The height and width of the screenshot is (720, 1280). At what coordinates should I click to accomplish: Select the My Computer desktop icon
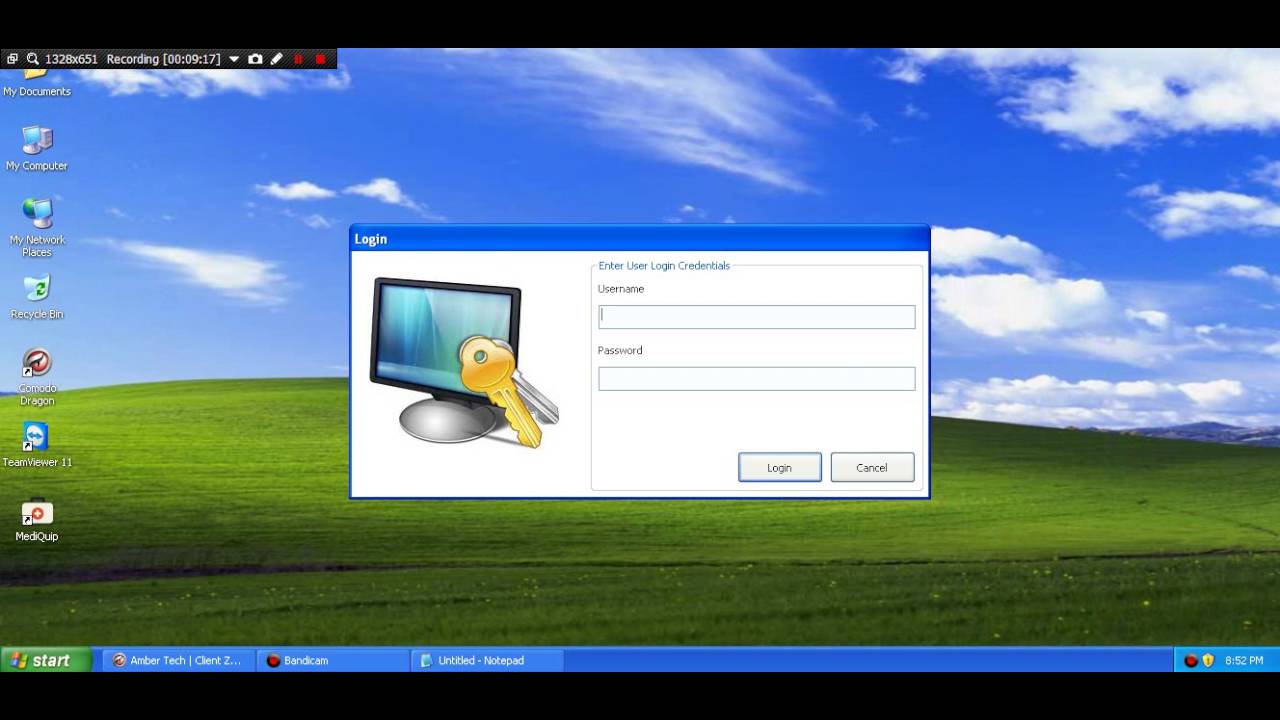coord(37,149)
